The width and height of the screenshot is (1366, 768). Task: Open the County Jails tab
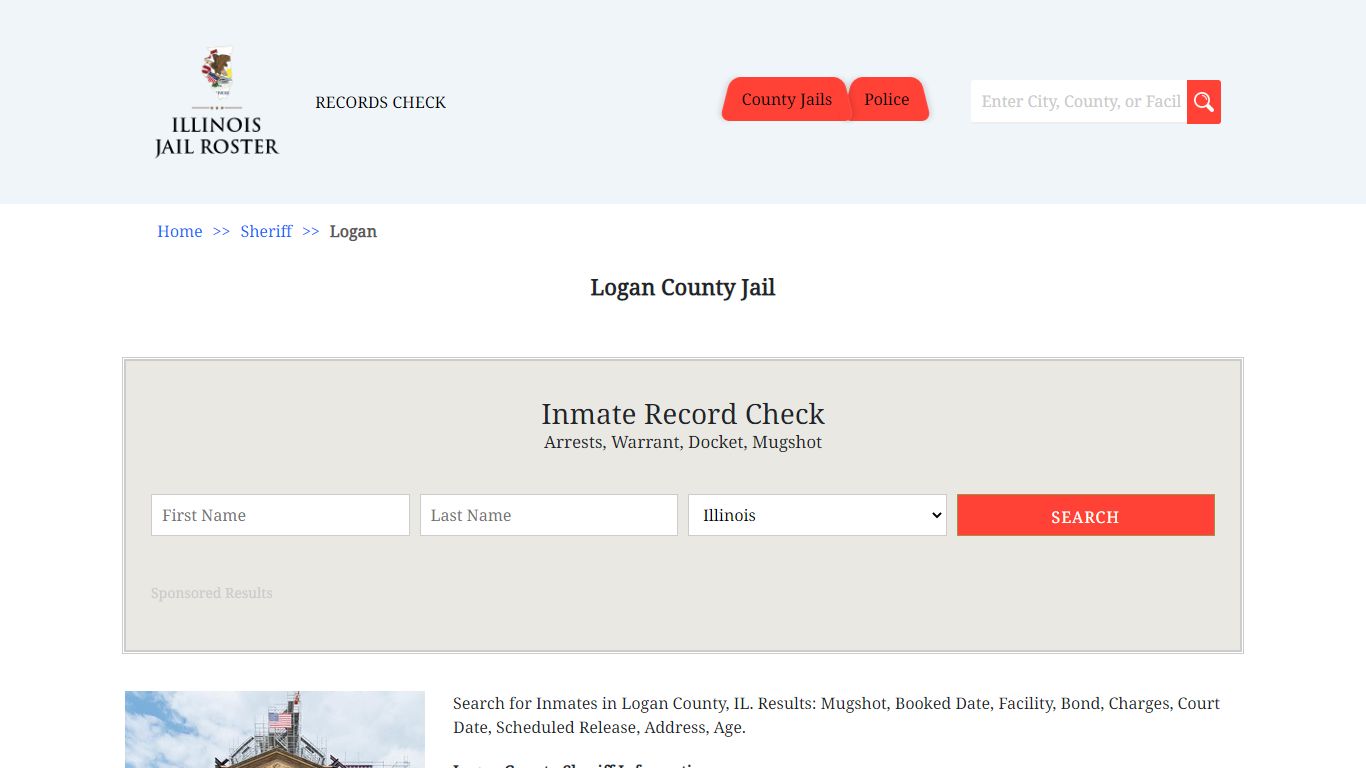786,99
